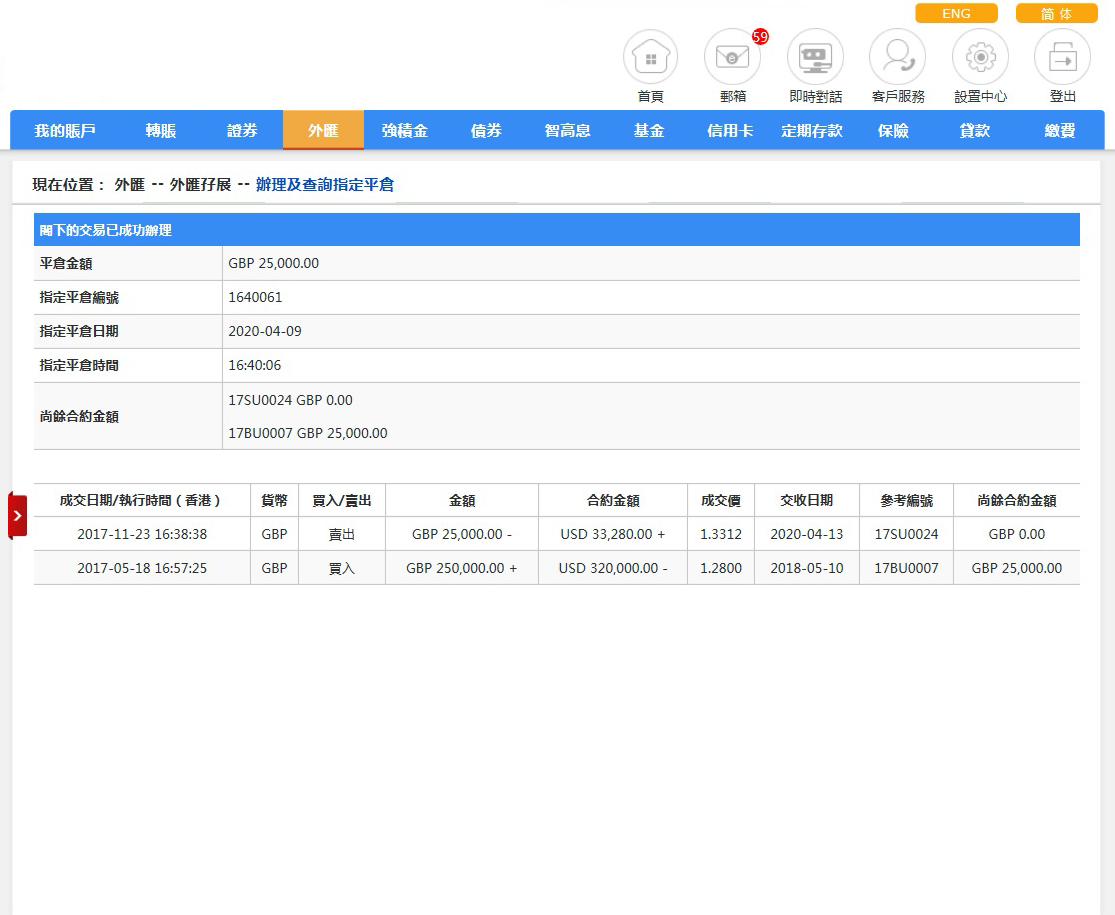Click the 貸款 loans tab
Image resolution: width=1115 pixels, height=915 pixels.
(974, 131)
